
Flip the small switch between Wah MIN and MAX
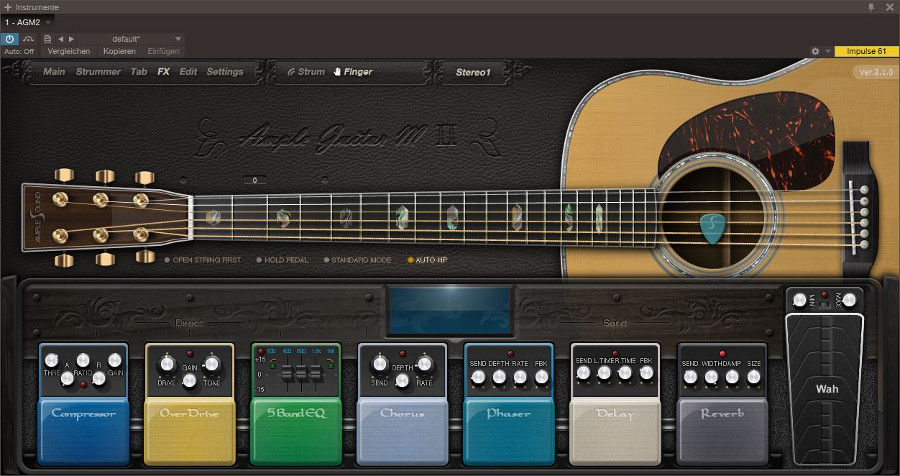coord(824,305)
